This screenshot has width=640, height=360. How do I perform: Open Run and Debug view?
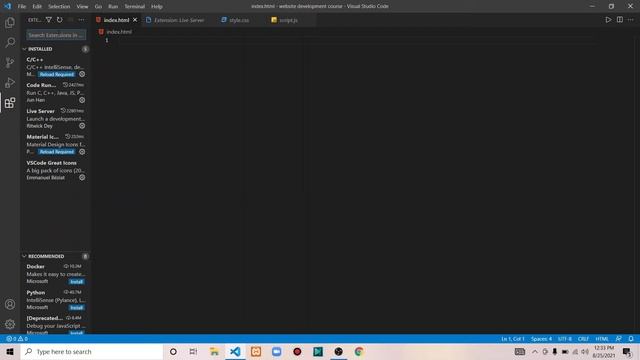tap(10, 82)
